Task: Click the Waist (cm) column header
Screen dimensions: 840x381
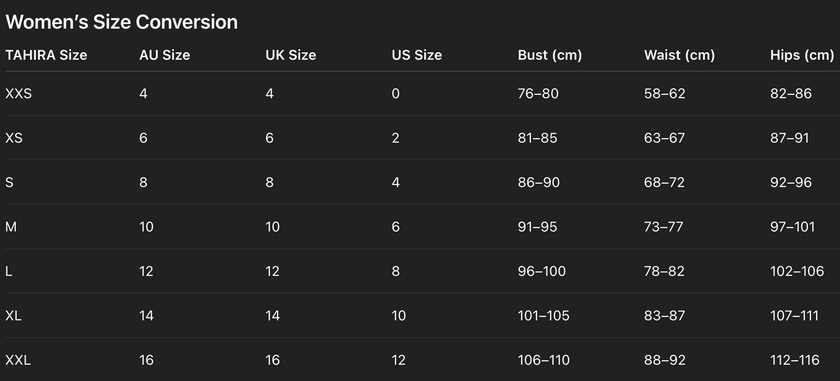Action: [679, 55]
